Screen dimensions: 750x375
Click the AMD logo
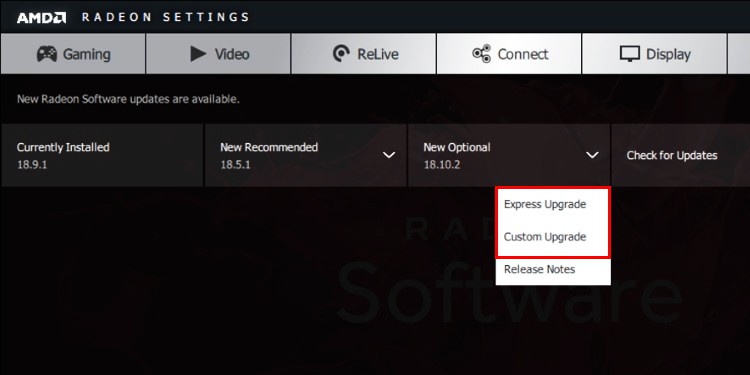42,18
